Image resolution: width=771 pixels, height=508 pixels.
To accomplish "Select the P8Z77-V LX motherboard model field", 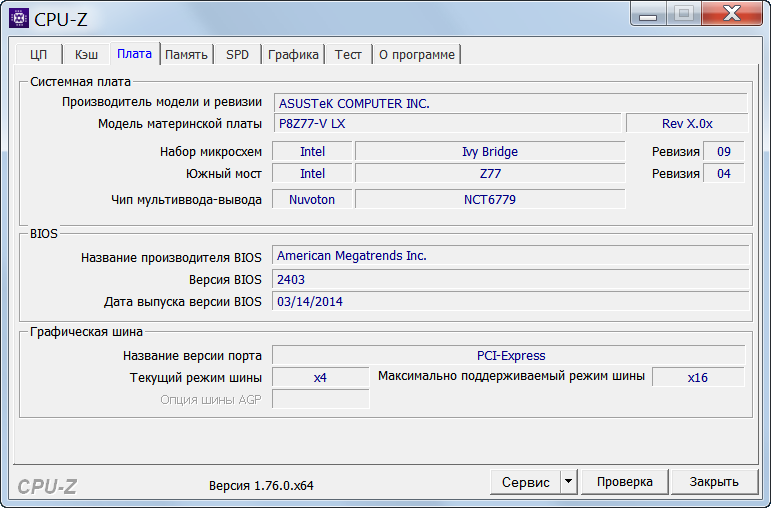I will tap(447, 123).
